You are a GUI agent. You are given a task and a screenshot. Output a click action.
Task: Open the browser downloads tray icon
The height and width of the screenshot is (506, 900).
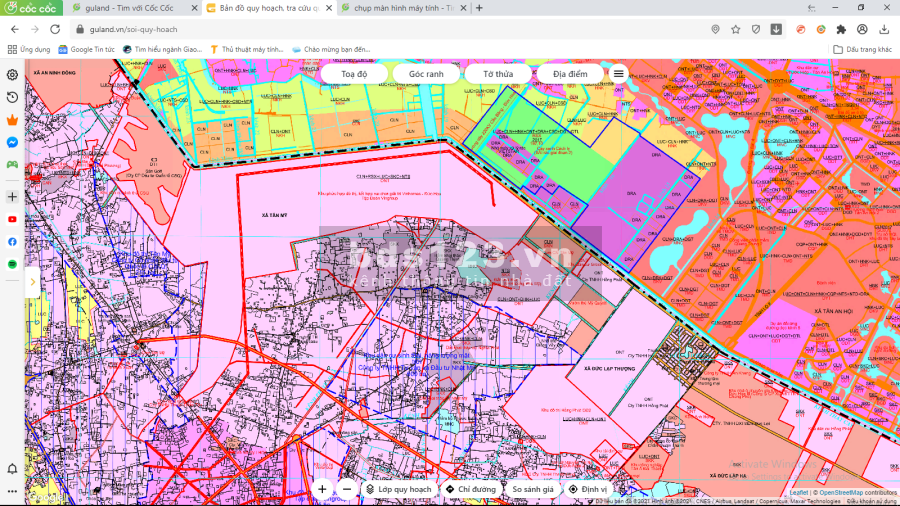[884, 29]
